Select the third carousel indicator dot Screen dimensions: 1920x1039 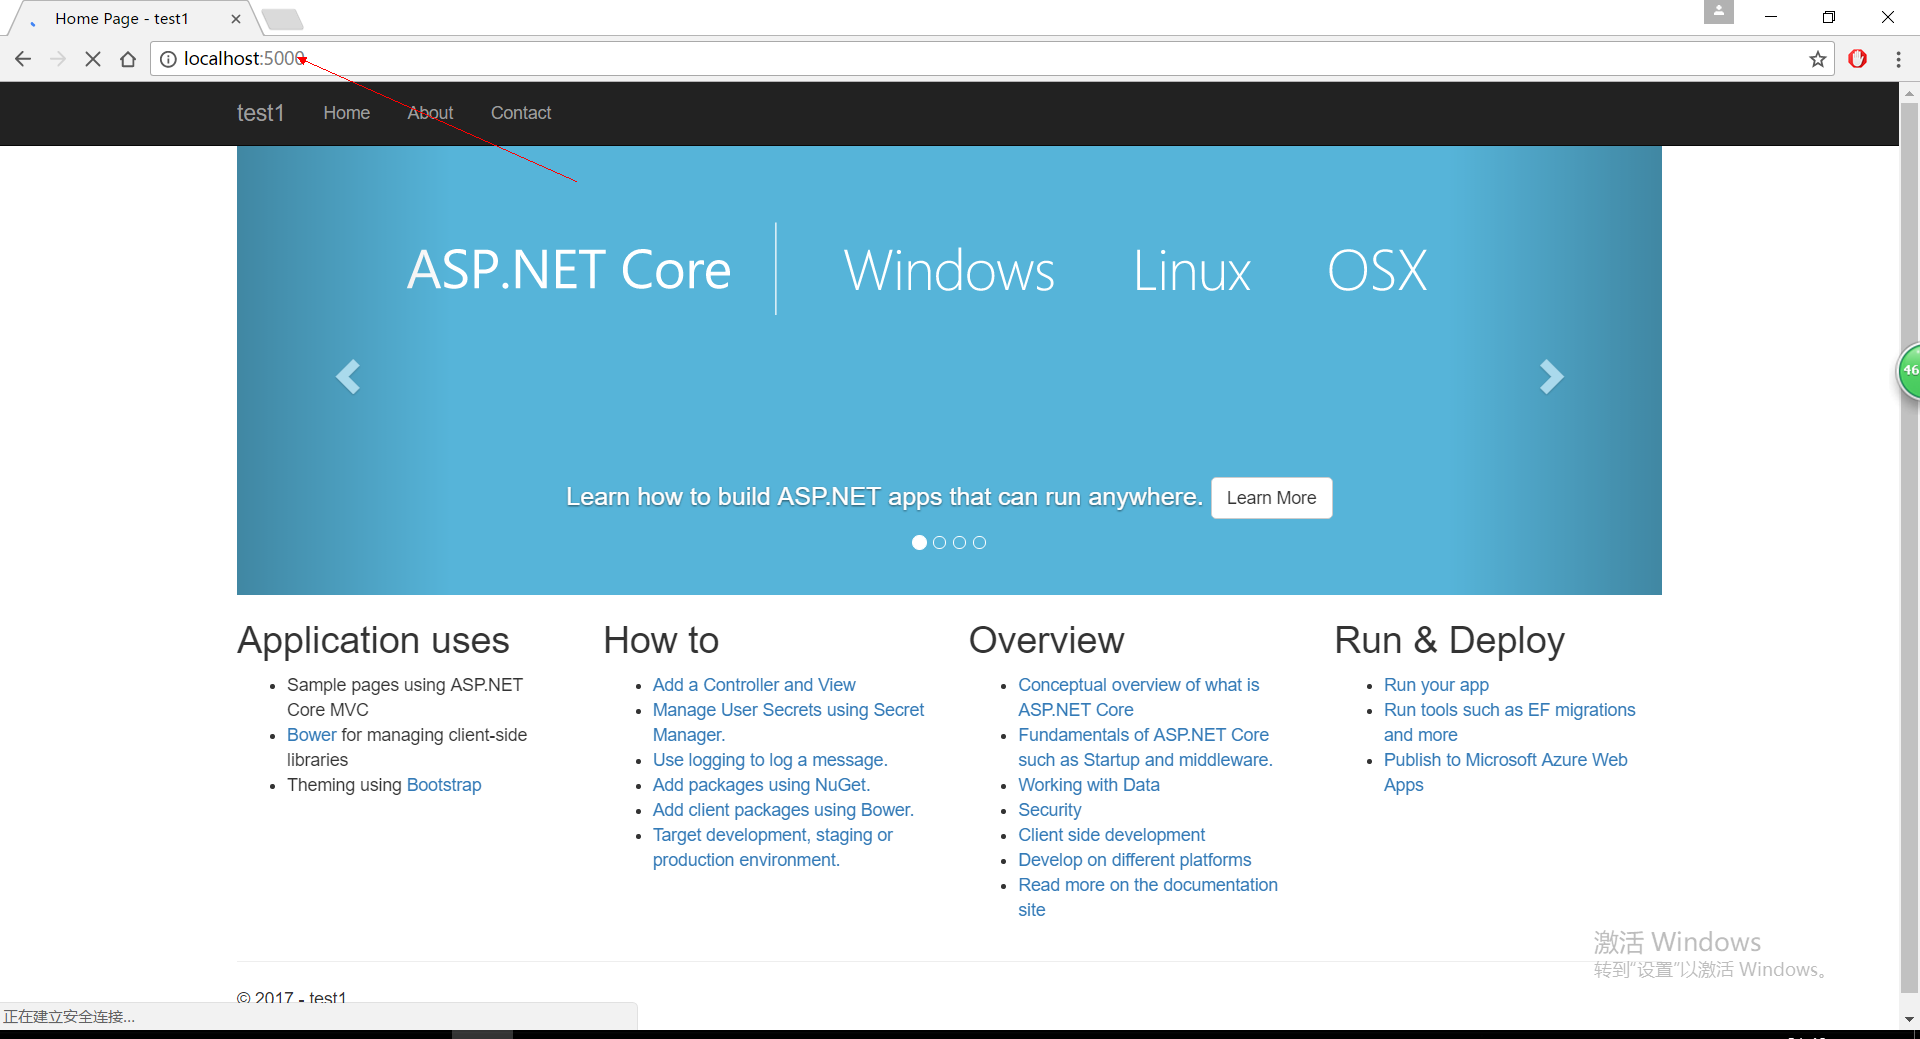click(959, 542)
